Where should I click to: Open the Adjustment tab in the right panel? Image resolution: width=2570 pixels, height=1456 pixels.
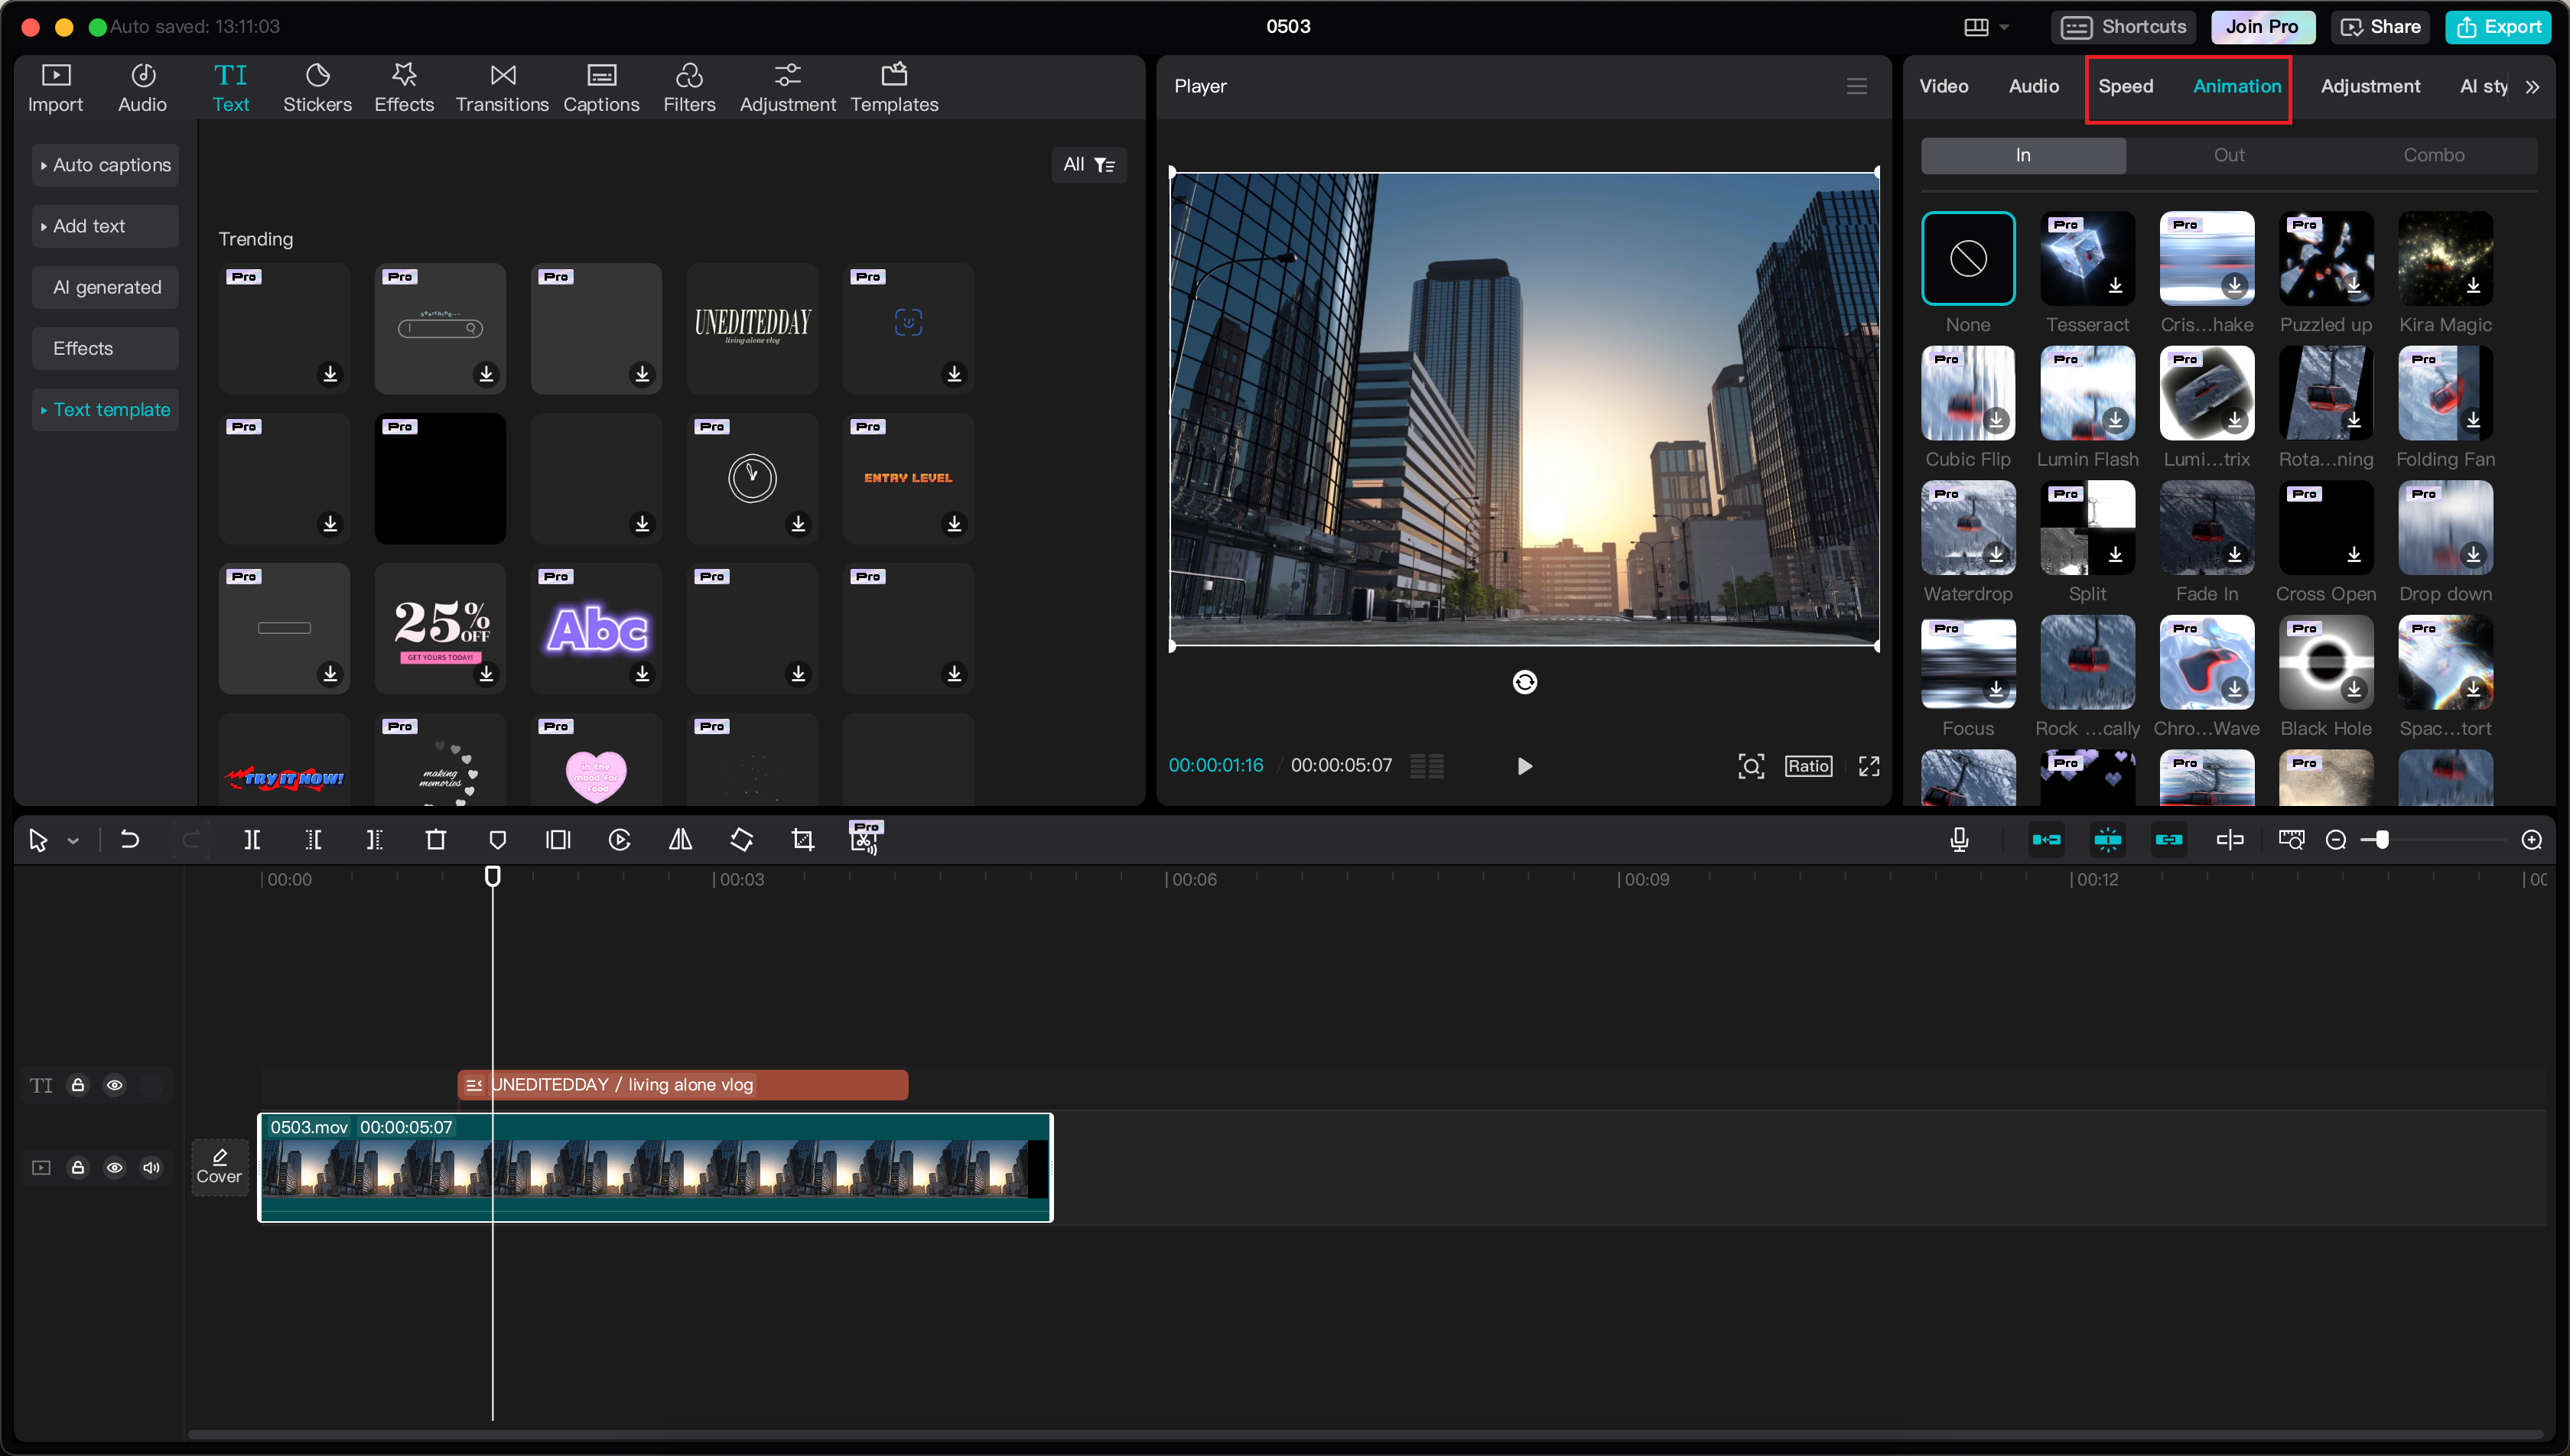2370,86
